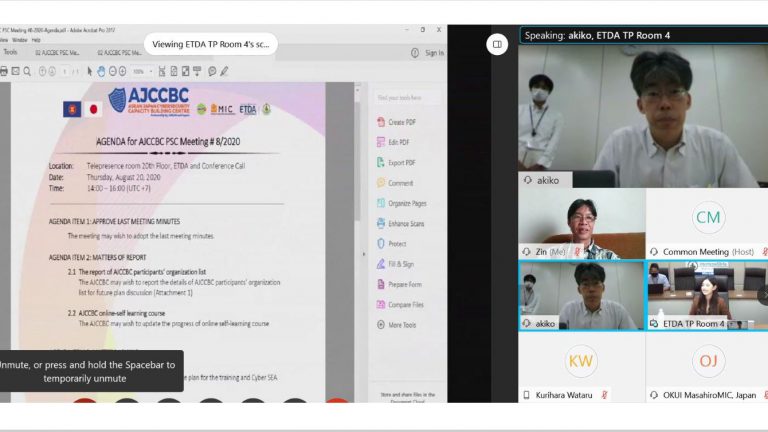Click the Kurihara Wataru participant tile
Viewport: 768px width, 432px height.
(x=581, y=368)
